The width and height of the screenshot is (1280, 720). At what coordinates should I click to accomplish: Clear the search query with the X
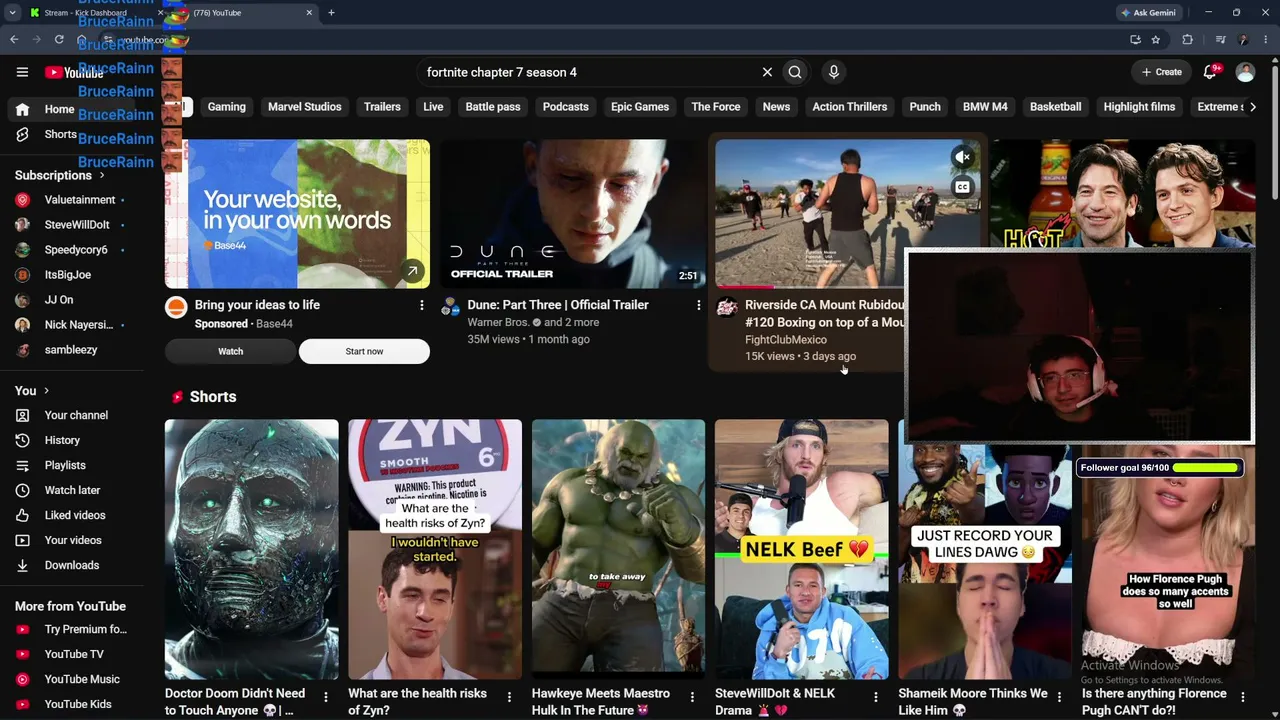click(767, 72)
